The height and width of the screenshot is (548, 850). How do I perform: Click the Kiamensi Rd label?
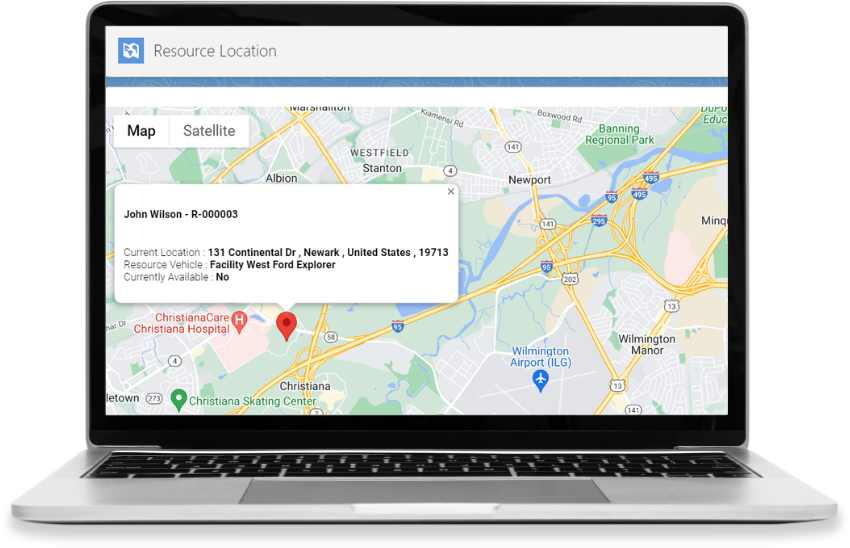[442, 118]
